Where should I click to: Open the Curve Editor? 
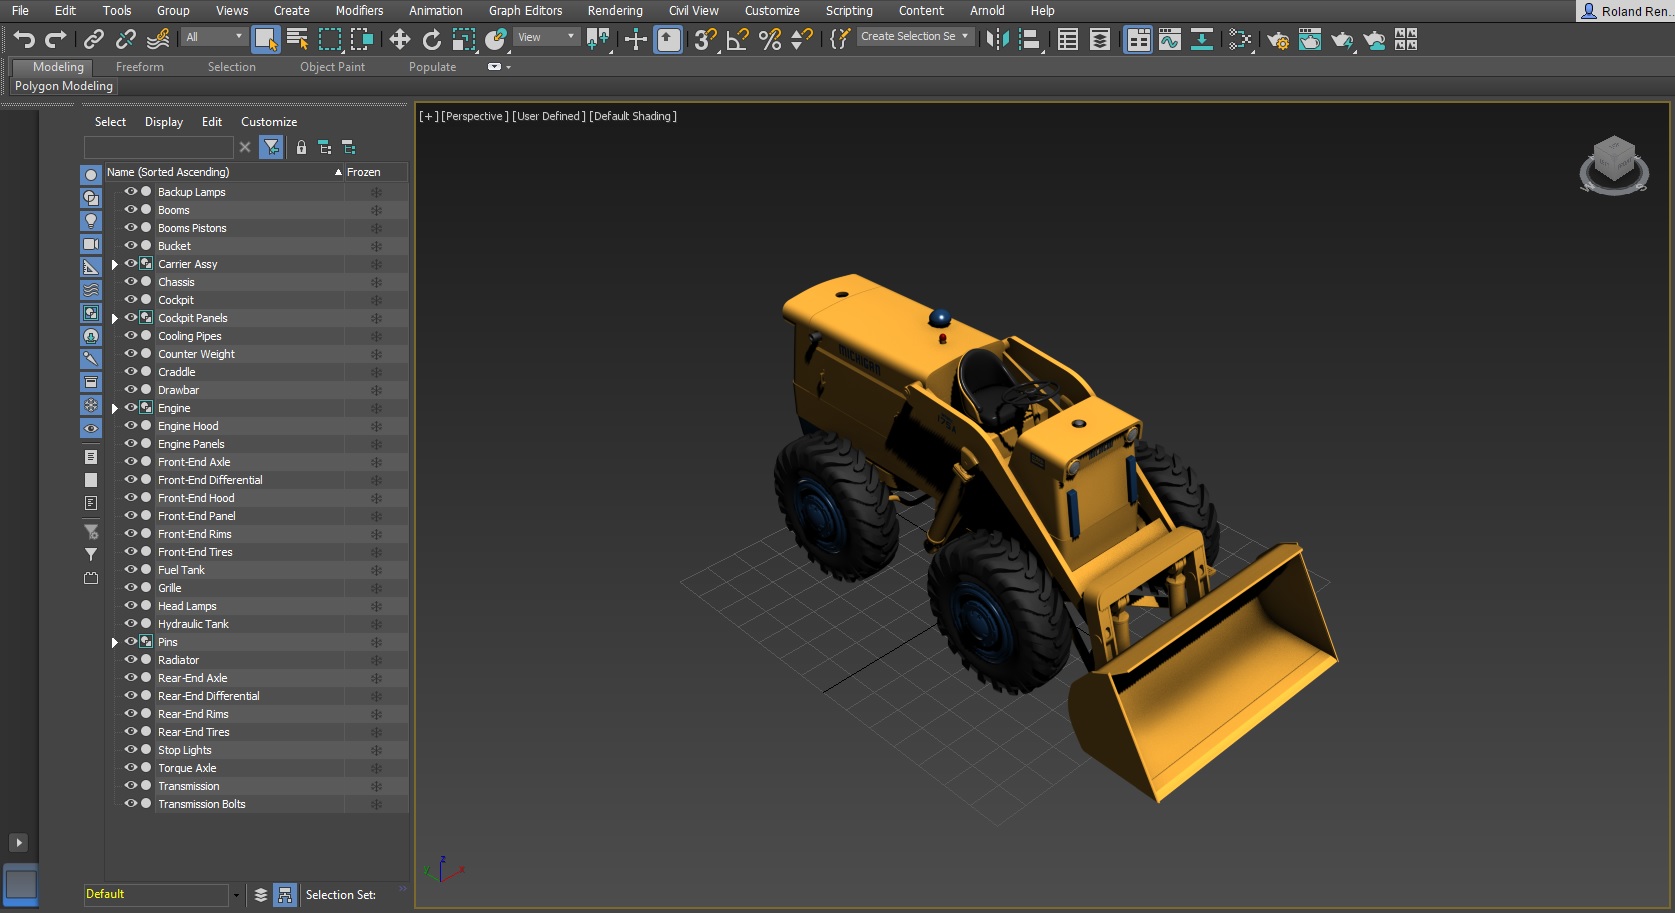click(1169, 39)
